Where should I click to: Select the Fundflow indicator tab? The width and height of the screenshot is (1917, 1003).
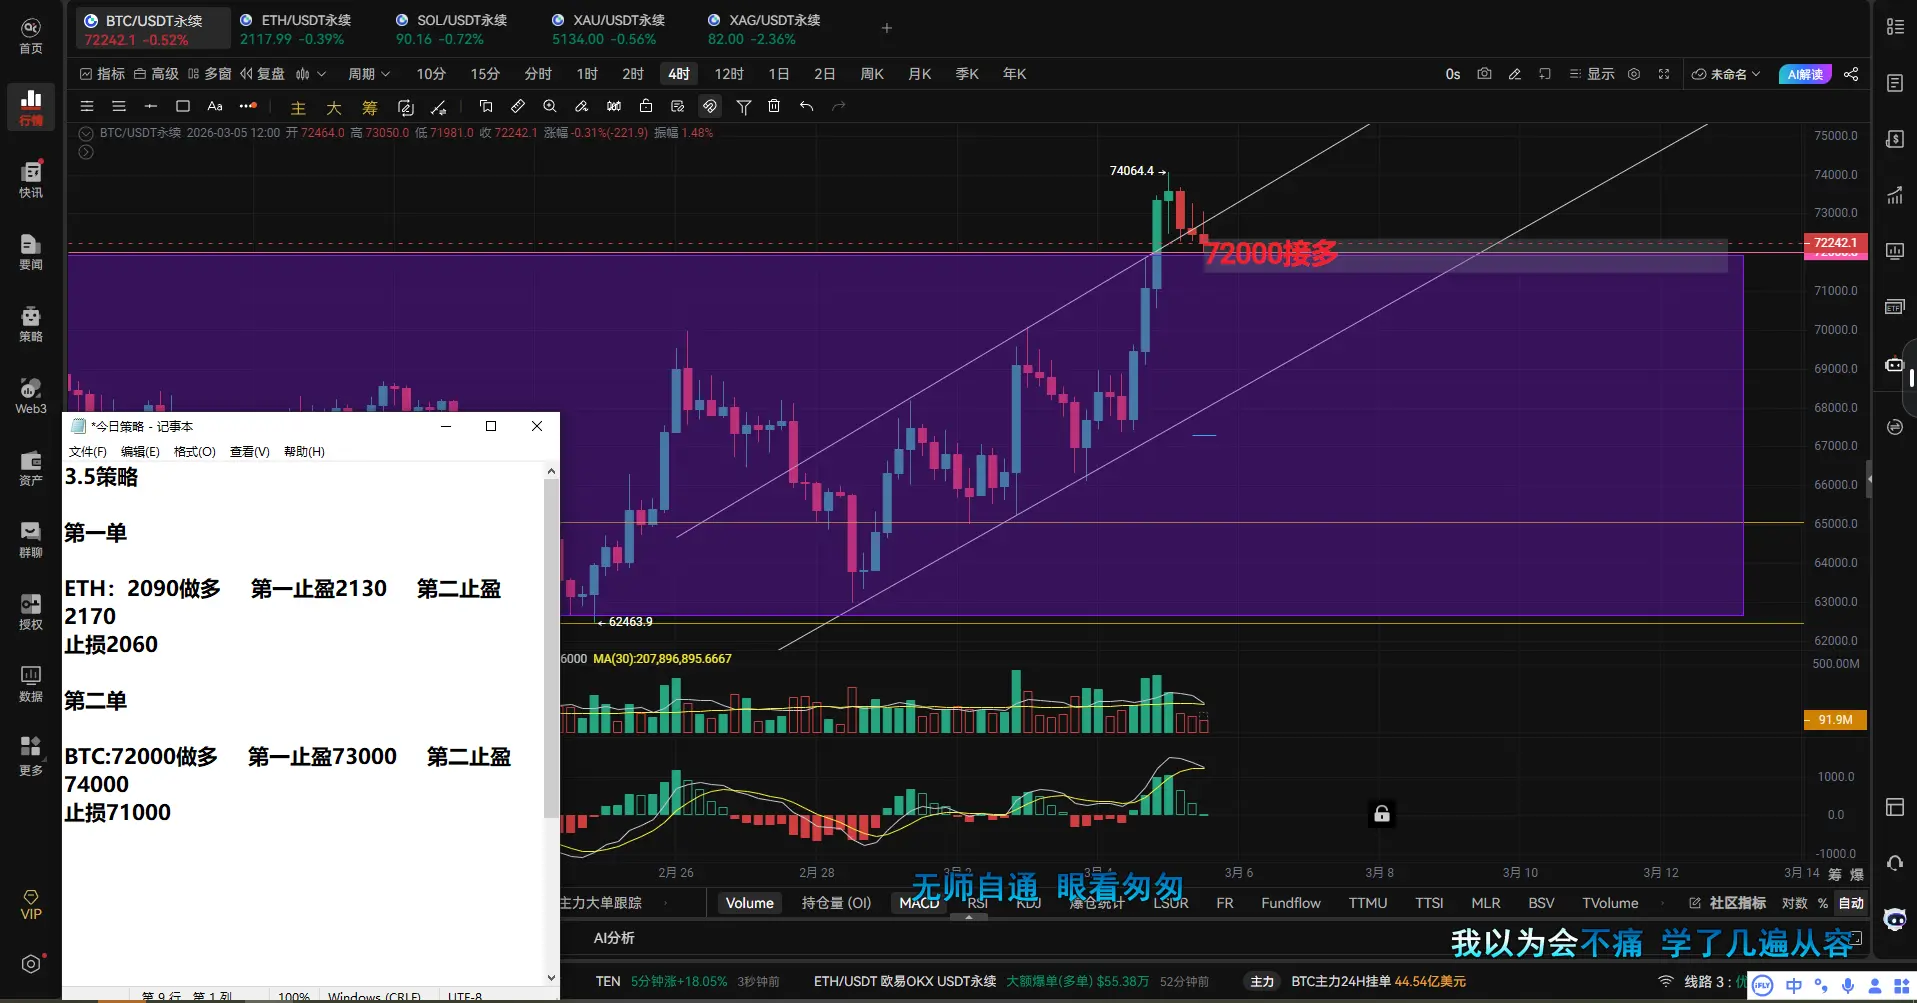pyautogui.click(x=1291, y=903)
